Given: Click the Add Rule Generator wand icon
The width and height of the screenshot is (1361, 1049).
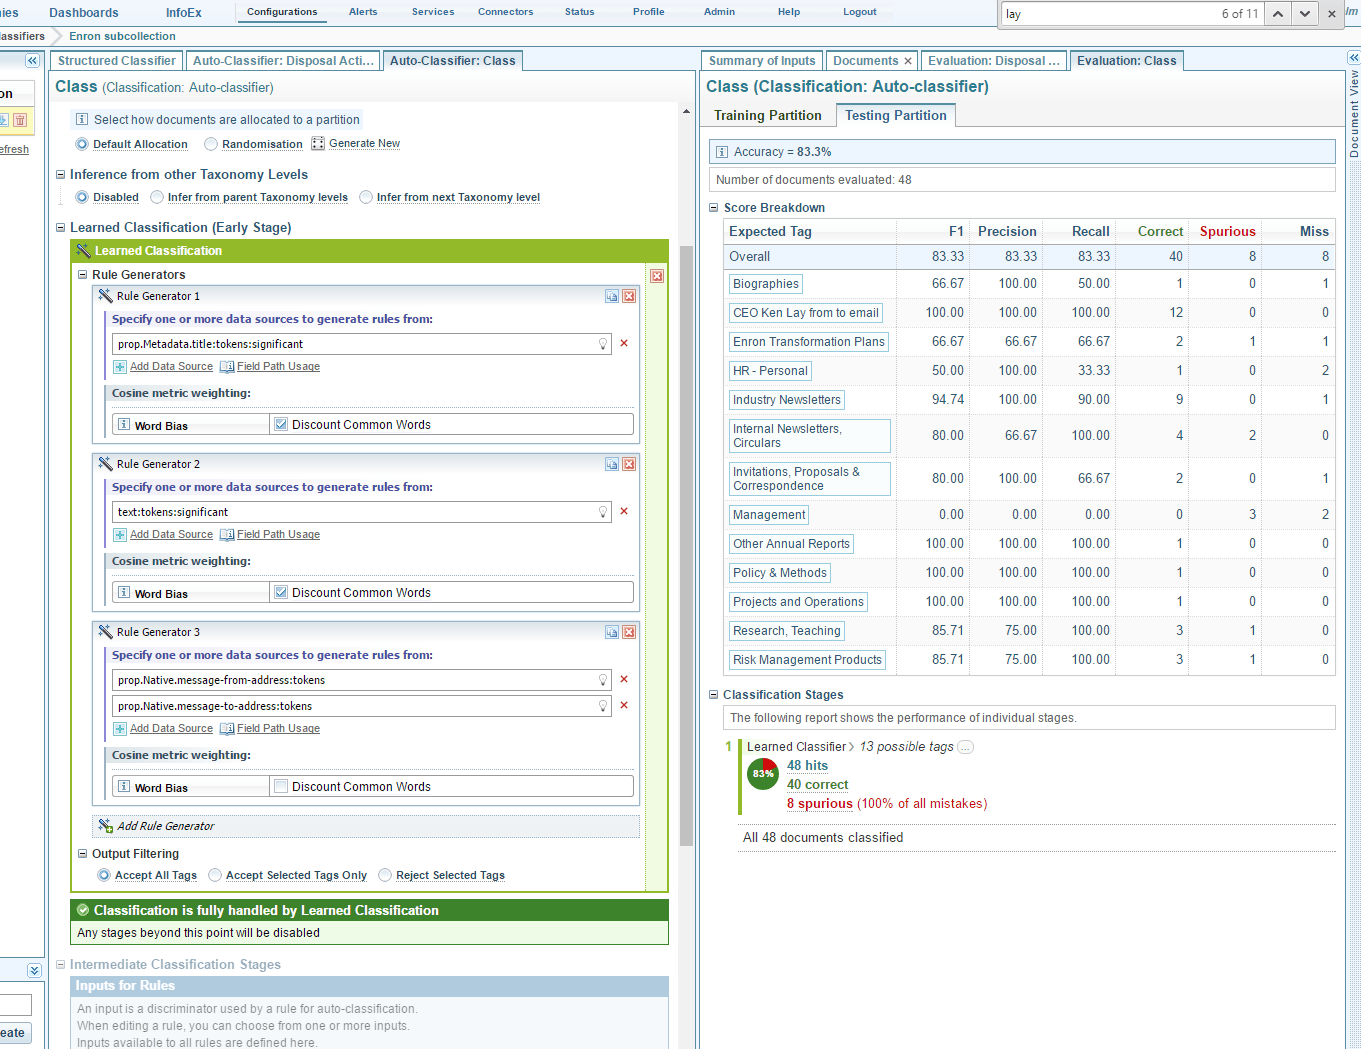Looking at the screenshot, I should click(x=106, y=826).
